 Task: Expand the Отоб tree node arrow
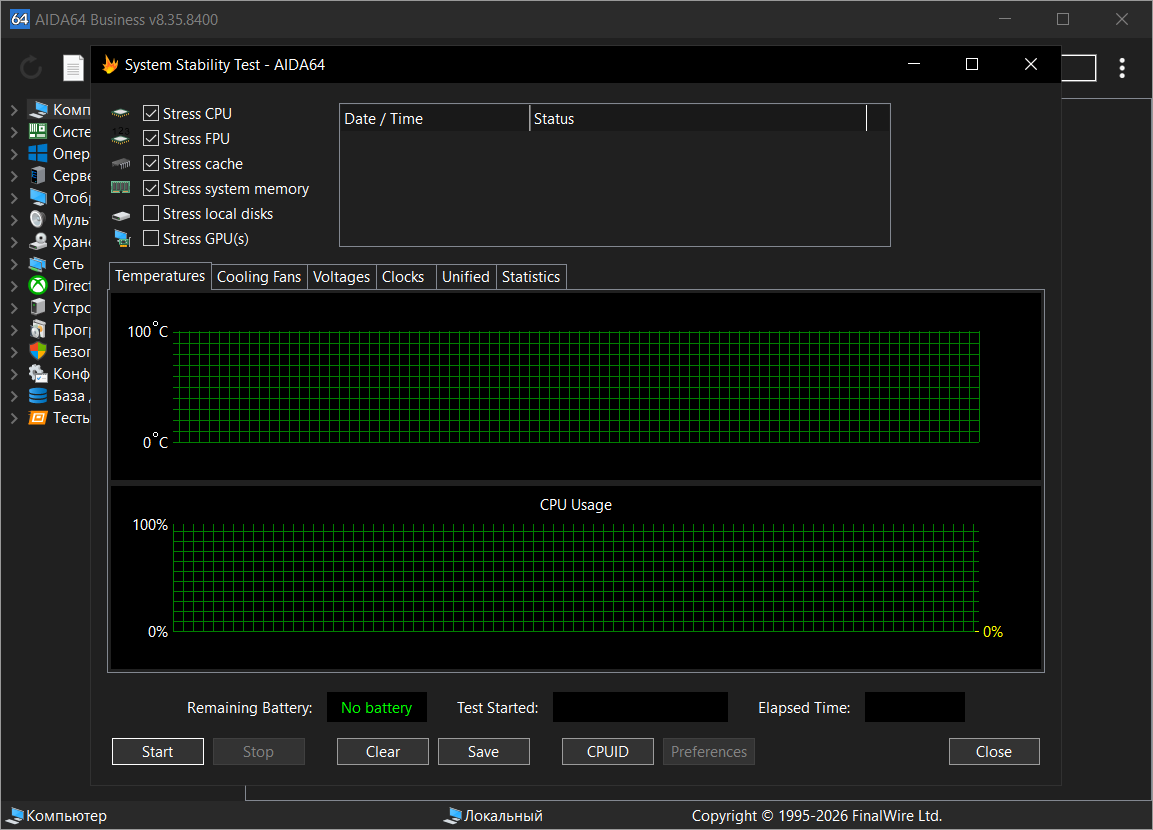point(14,198)
